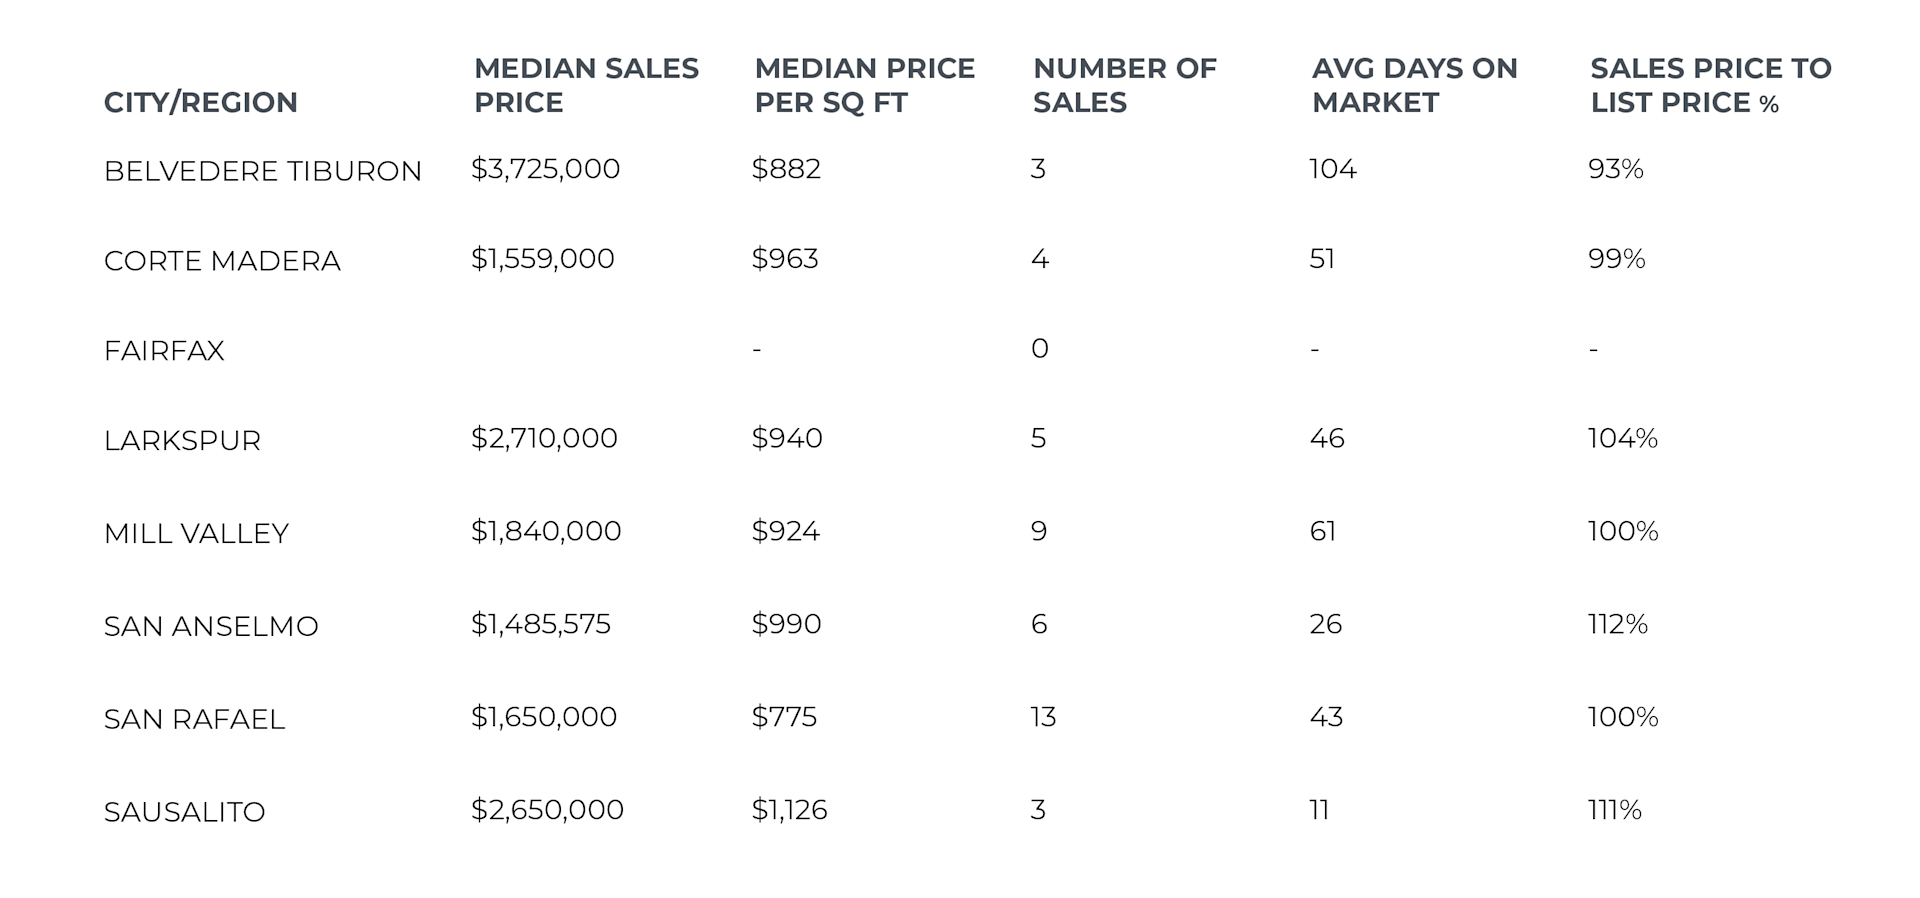The width and height of the screenshot is (1920, 898).
Task: Select the MILL VALLEY row label
Action: (x=196, y=534)
